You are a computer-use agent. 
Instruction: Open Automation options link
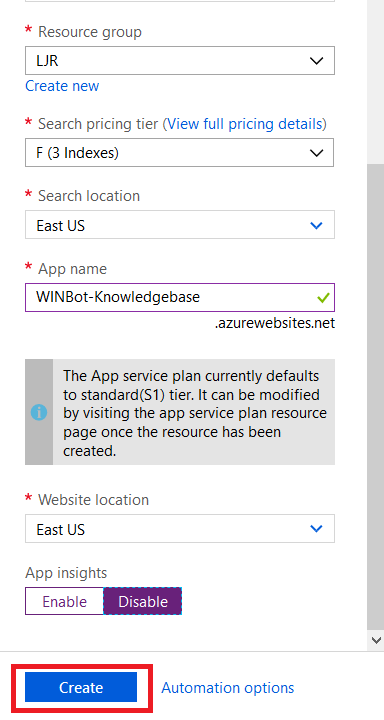tap(228, 688)
